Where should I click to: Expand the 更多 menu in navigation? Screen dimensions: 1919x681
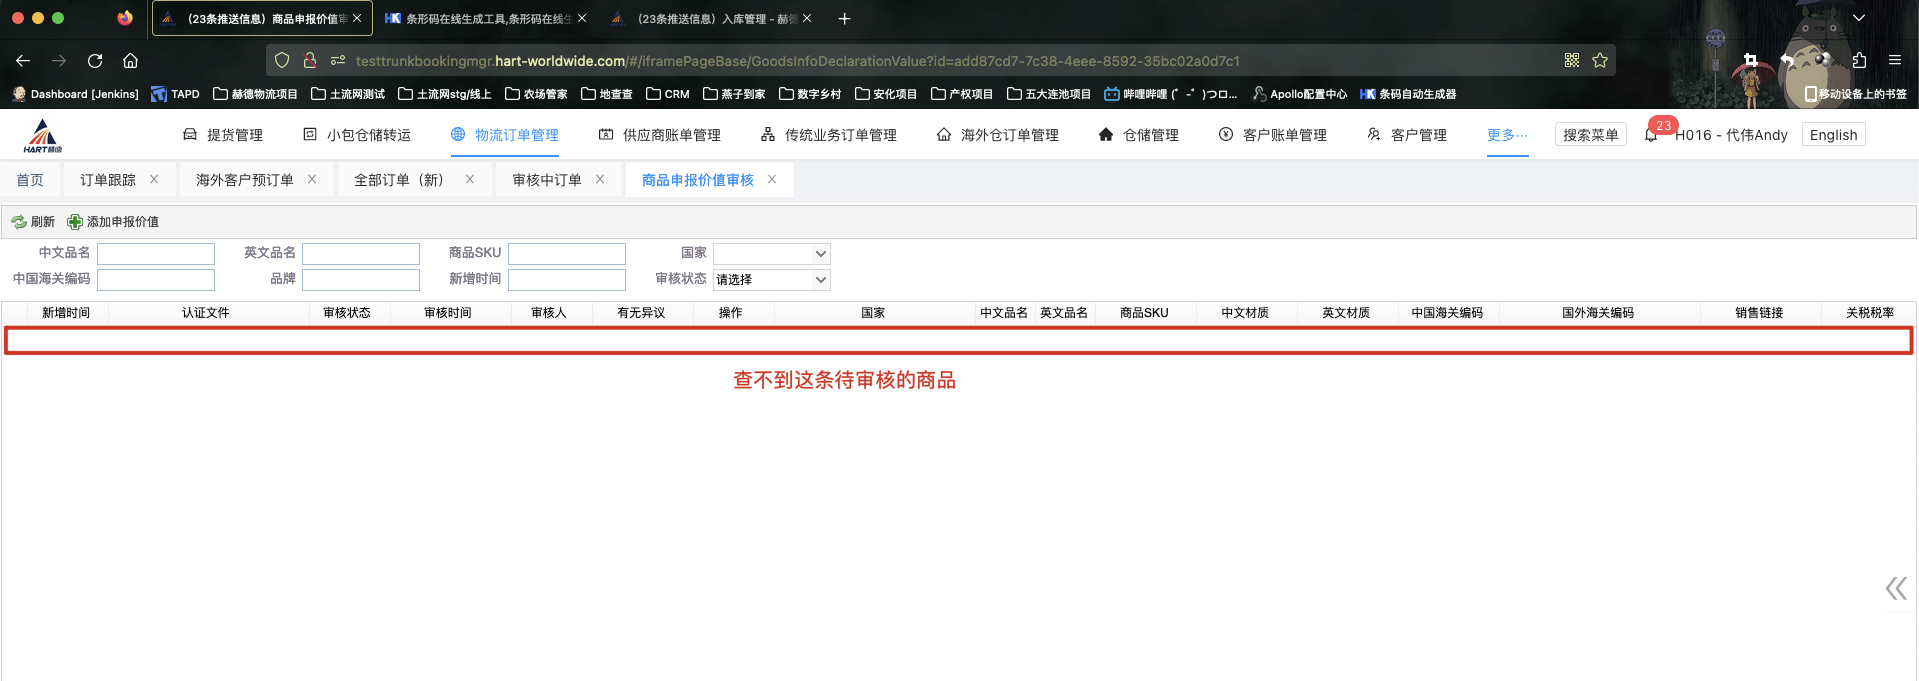pyautogui.click(x=1507, y=135)
